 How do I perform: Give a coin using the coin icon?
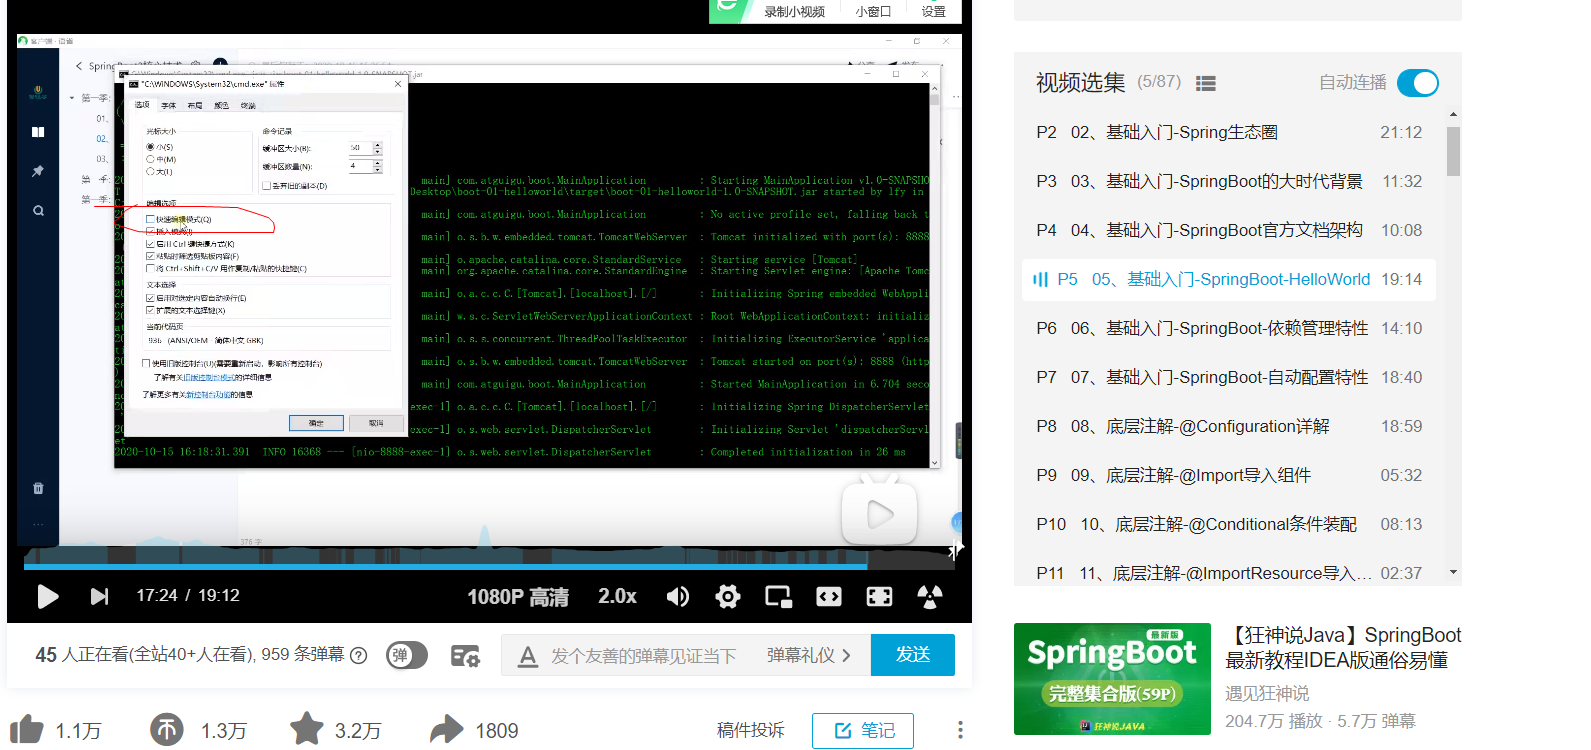pyautogui.click(x=167, y=730)
